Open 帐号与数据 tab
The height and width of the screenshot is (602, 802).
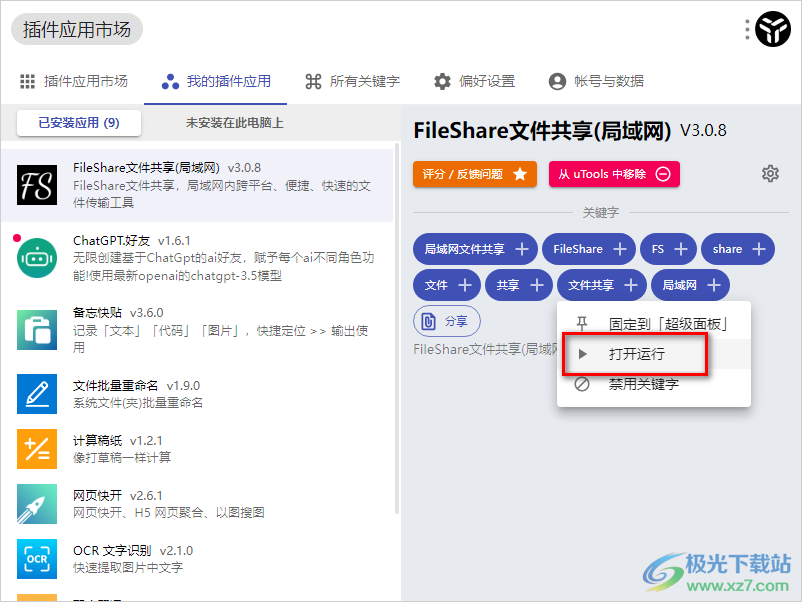(596, 81)
